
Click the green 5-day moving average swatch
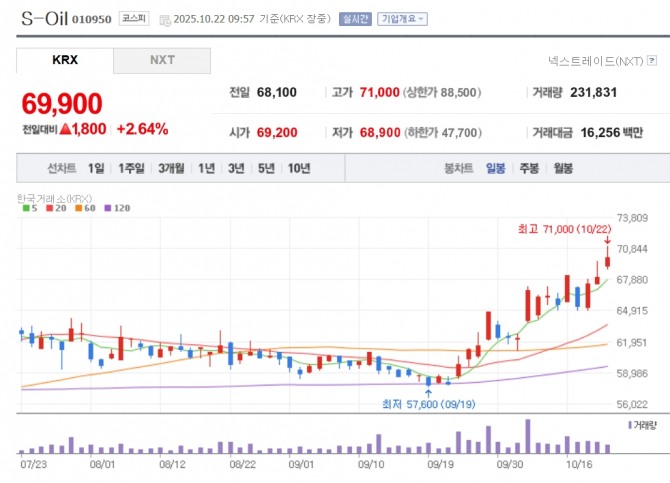click(x=26, y=208)
